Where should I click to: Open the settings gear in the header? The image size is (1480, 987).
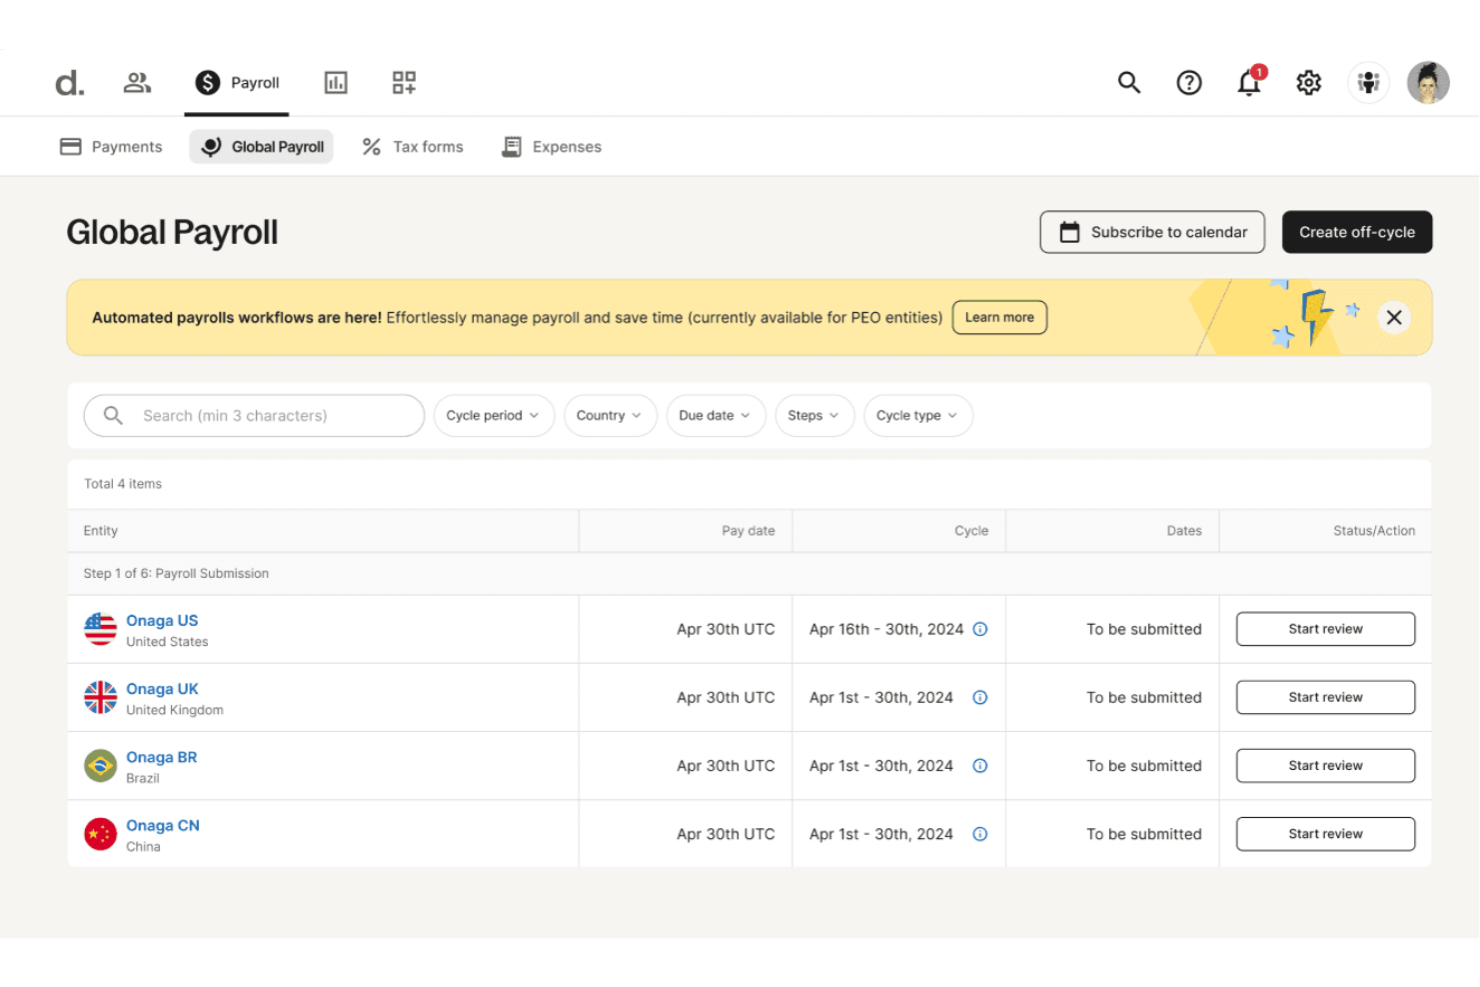(1308, 83)
